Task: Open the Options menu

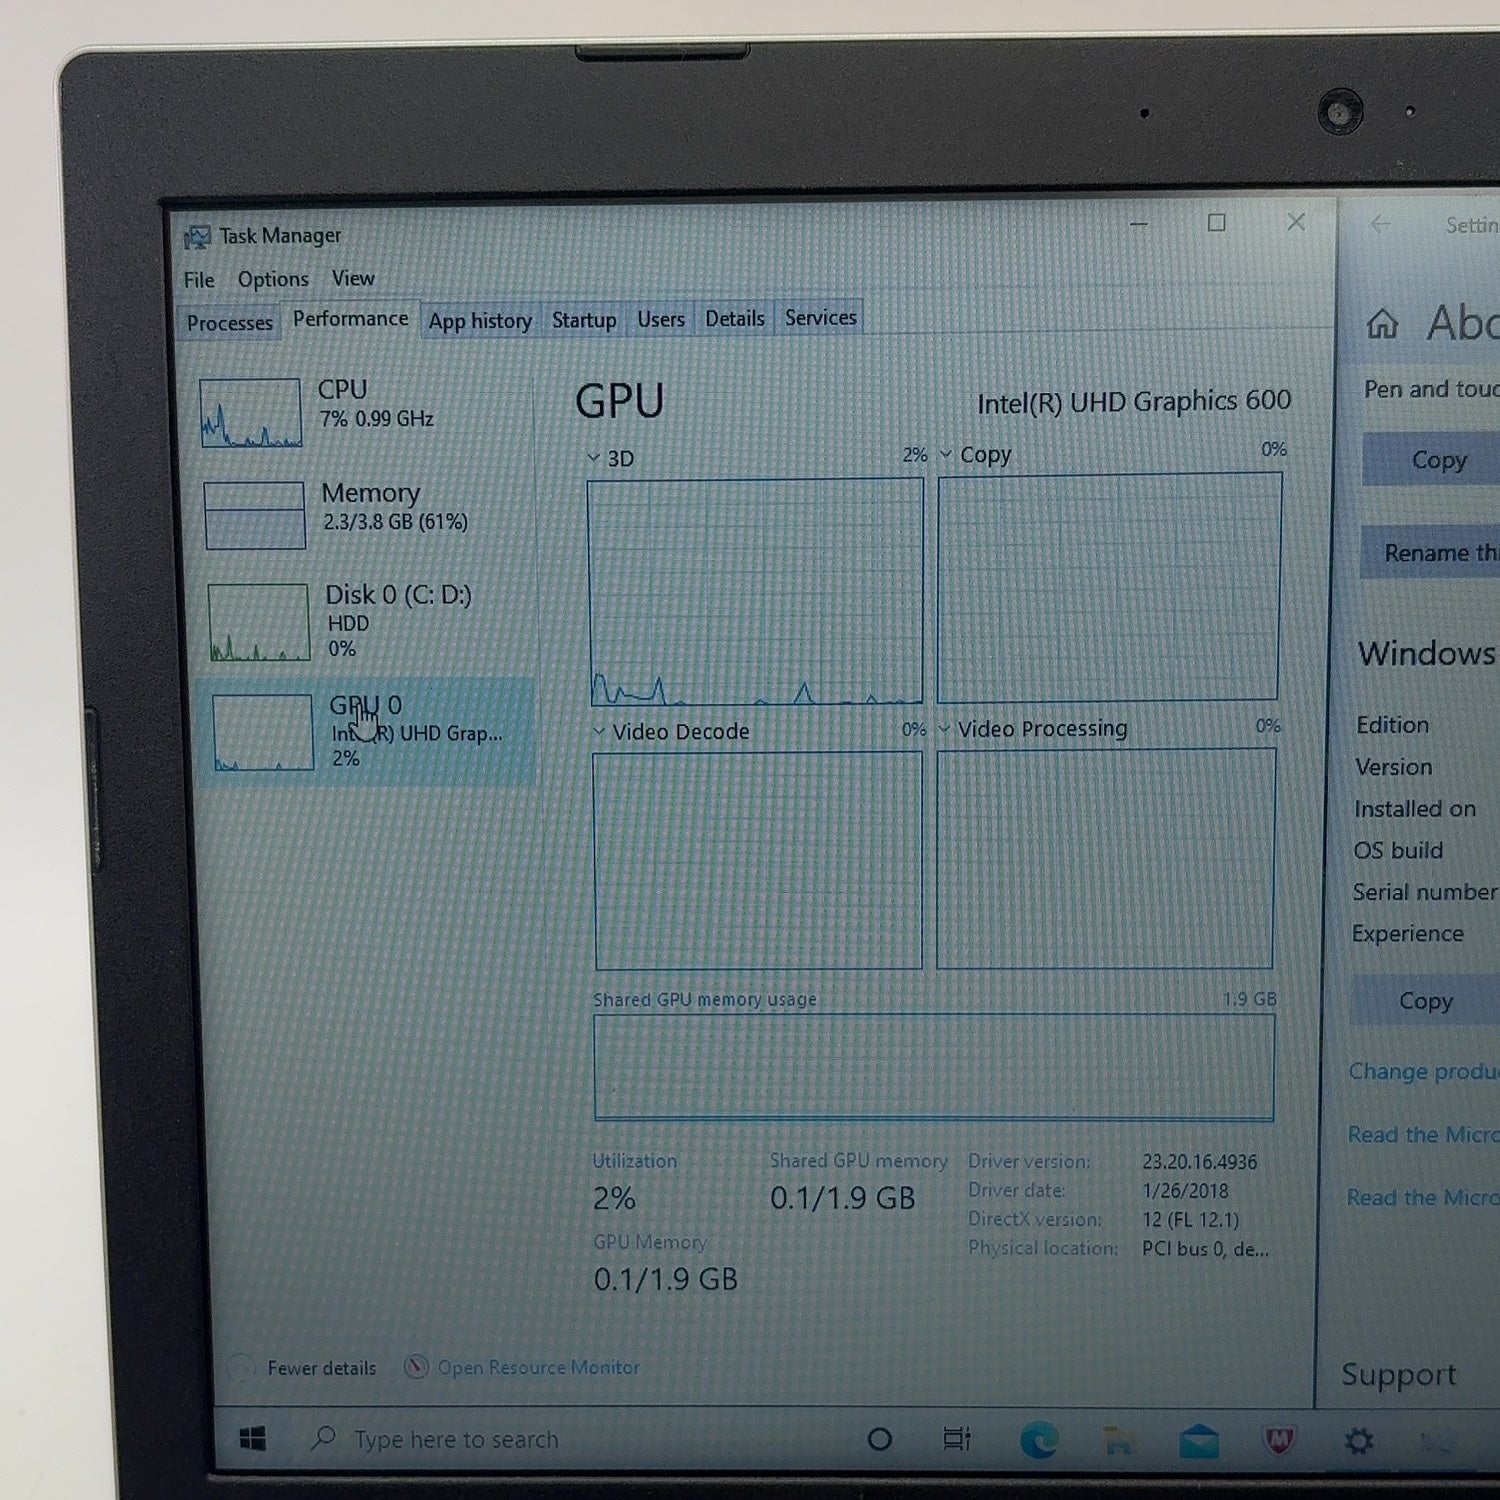Action: tap(273, 279)
